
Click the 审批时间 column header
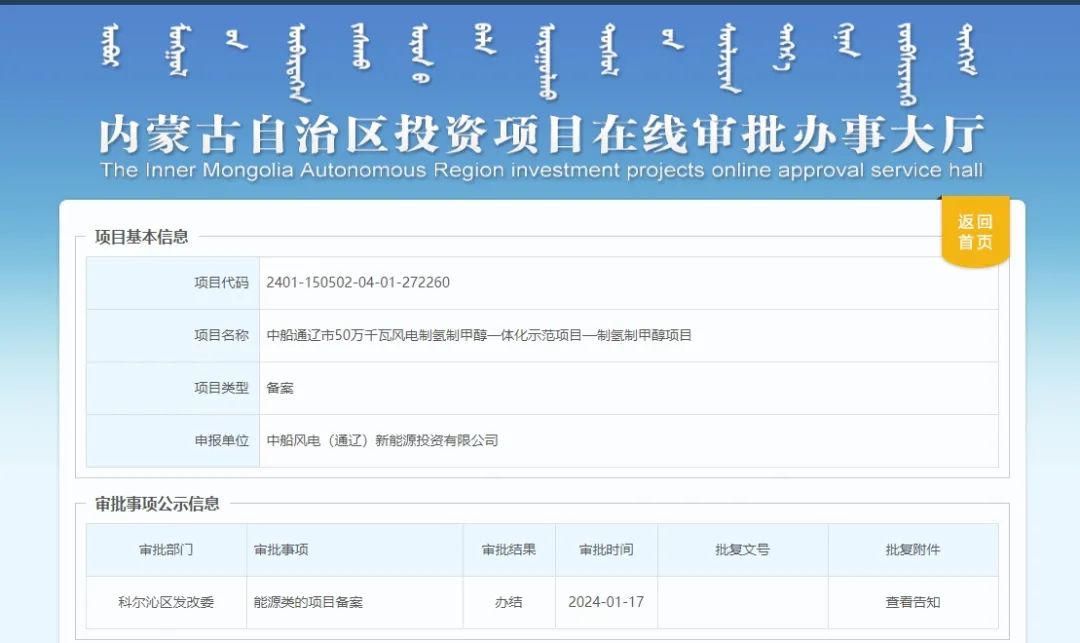click(x=606, y=550)
